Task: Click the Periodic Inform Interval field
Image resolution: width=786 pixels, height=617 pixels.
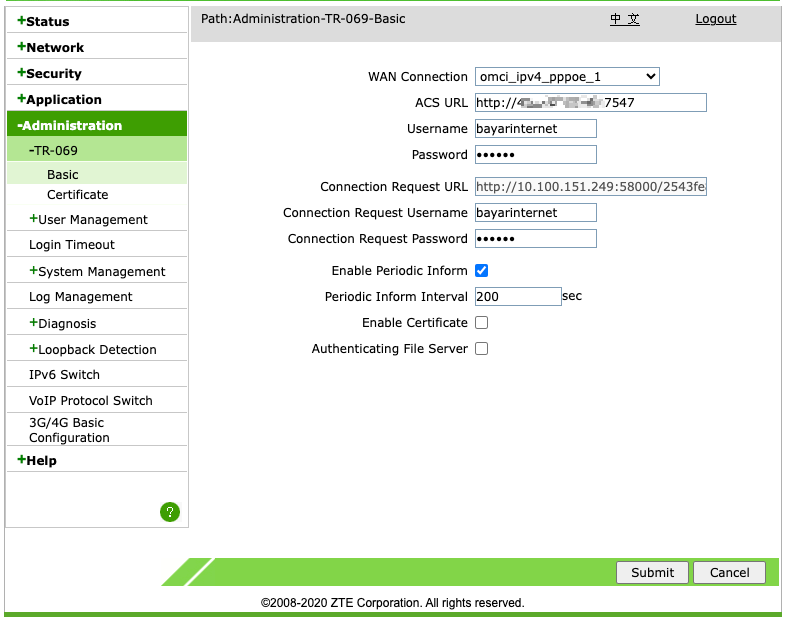Action: tap(517, 297)
